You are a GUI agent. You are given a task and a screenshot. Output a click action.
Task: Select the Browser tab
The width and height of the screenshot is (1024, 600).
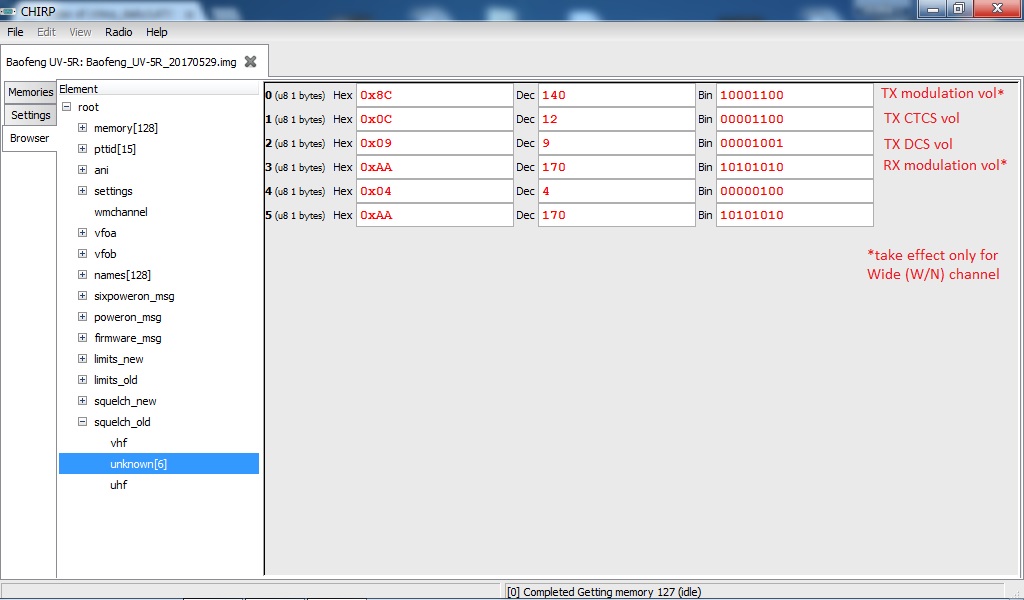(29, 138)
